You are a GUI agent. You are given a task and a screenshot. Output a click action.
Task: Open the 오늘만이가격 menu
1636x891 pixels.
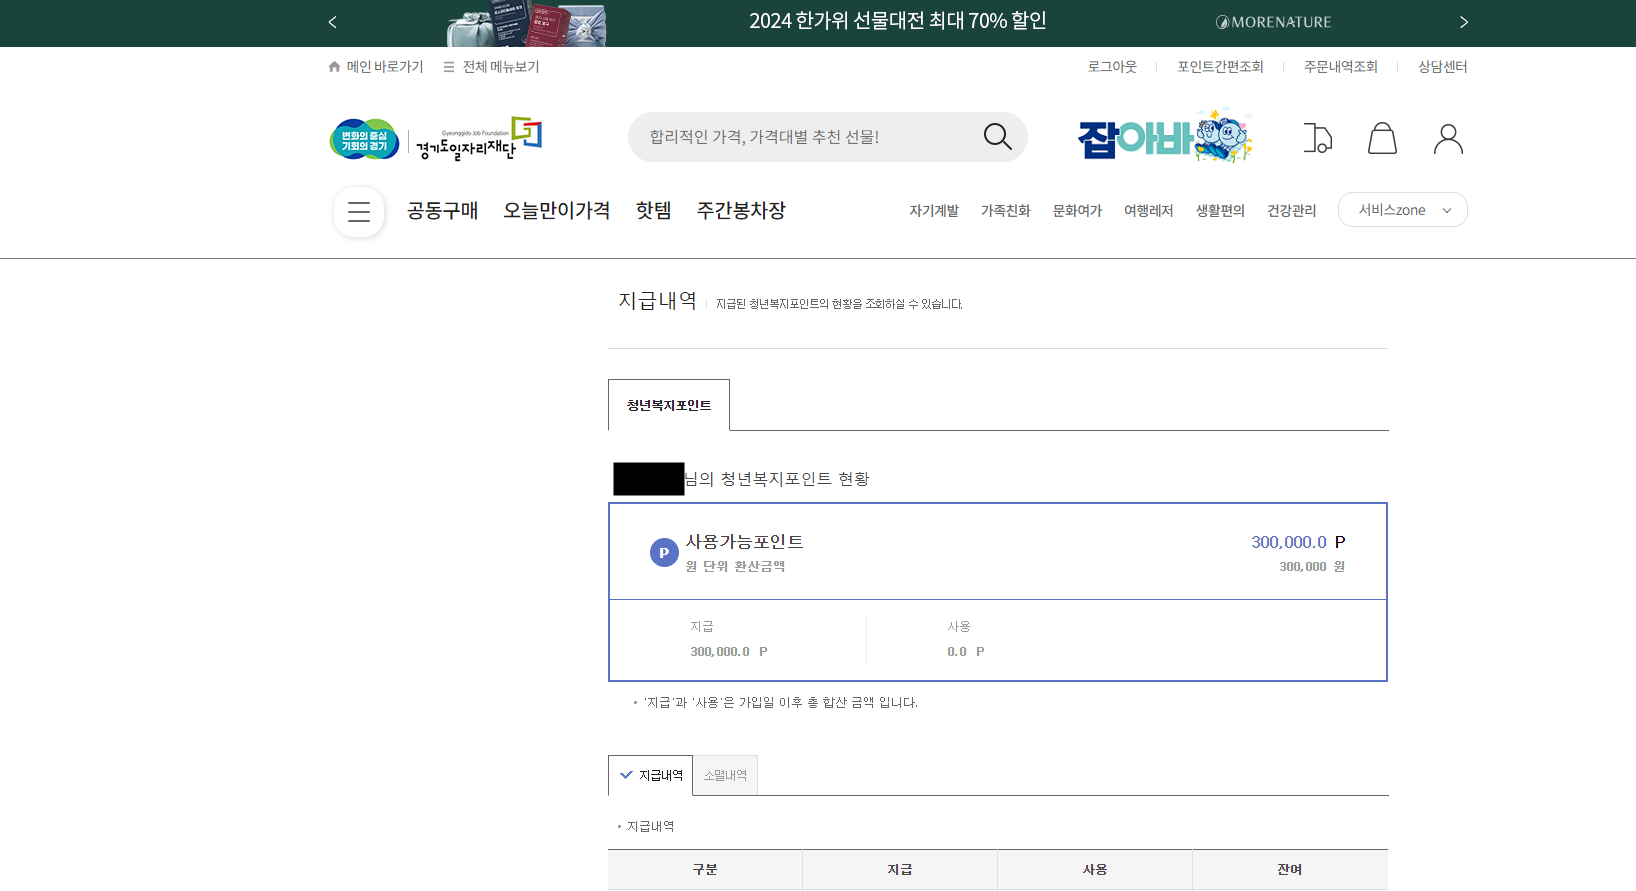pos(556,211)
